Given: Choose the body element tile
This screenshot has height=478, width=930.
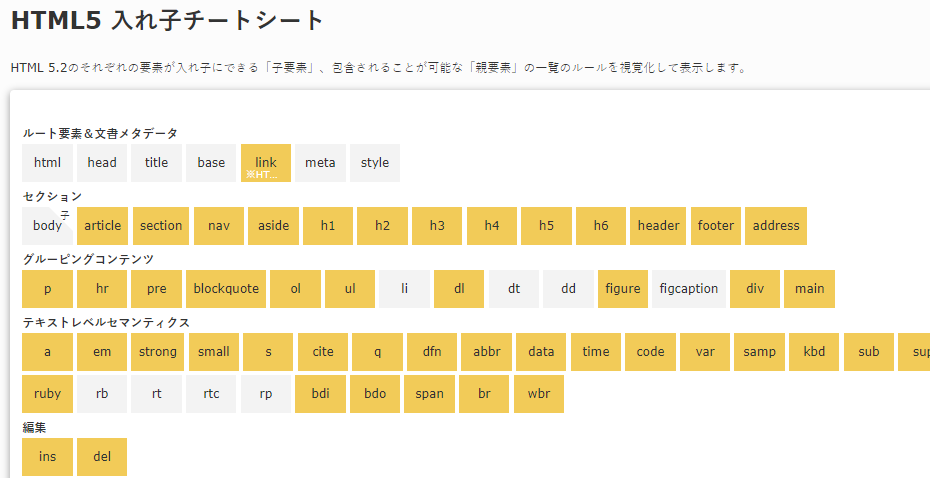Looking at the screenshot, I should click(x=47, y=225).
